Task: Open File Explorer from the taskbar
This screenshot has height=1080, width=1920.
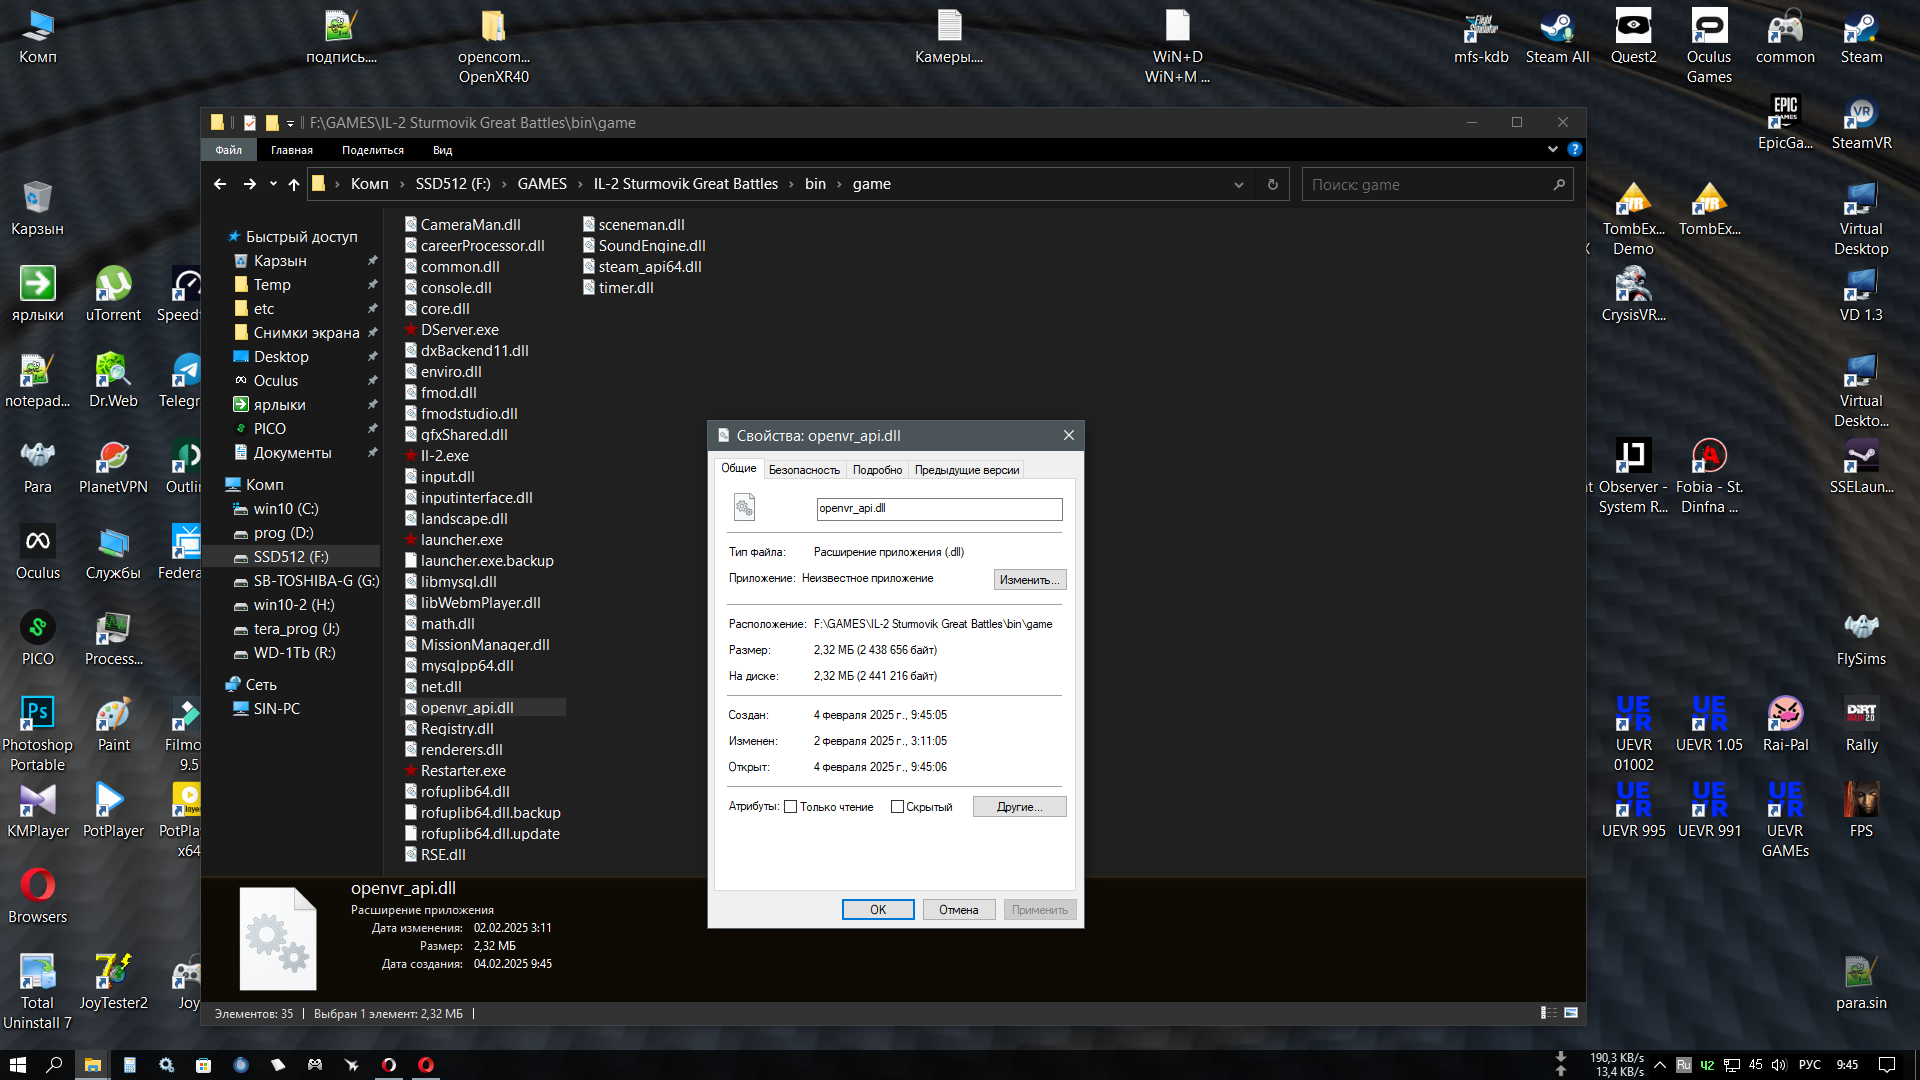Action: click(x=92, y=1065)
